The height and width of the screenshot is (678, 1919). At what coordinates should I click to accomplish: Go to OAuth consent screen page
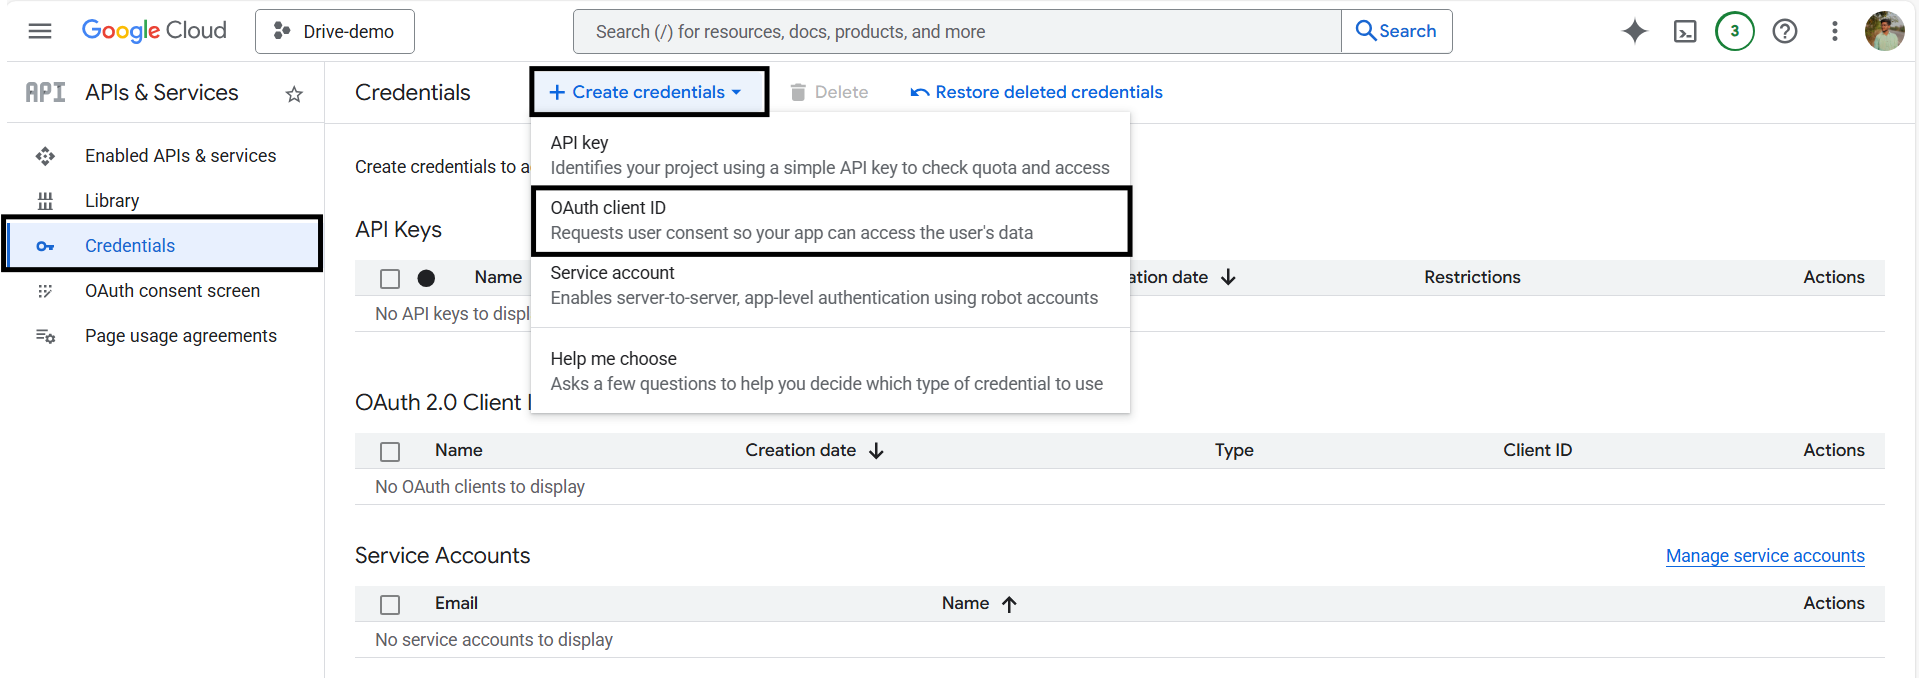click(172, 291)
